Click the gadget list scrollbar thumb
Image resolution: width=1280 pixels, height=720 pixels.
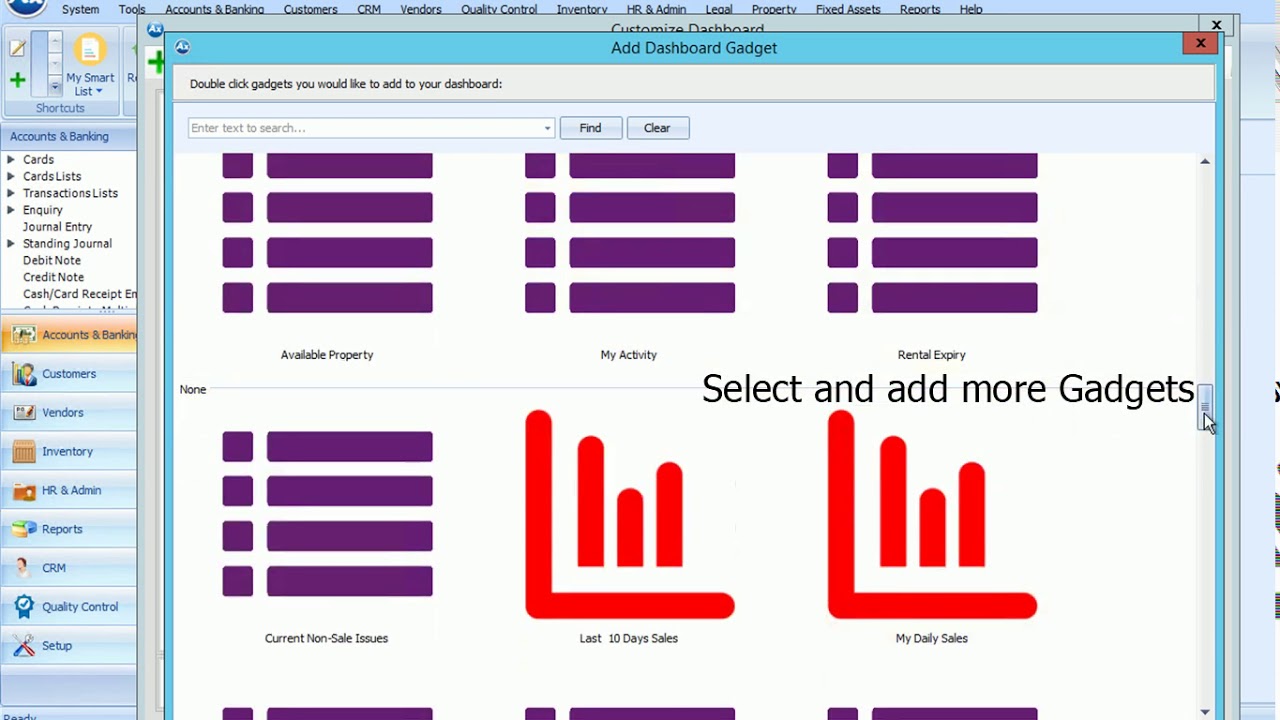(1206, 408)
